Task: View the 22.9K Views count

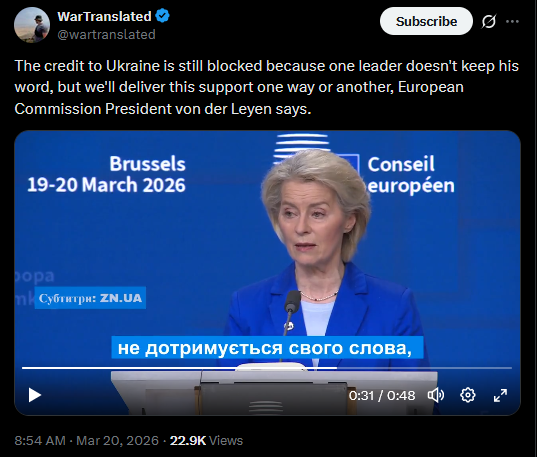Action: (x=206, y=440)
